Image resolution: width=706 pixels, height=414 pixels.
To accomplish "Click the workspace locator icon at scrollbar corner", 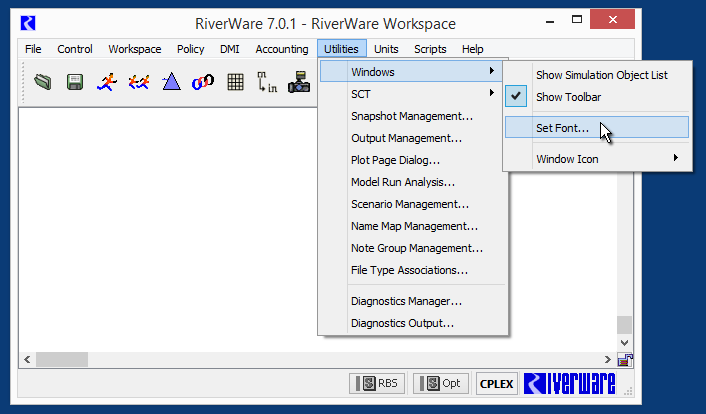I will [625, 359].
